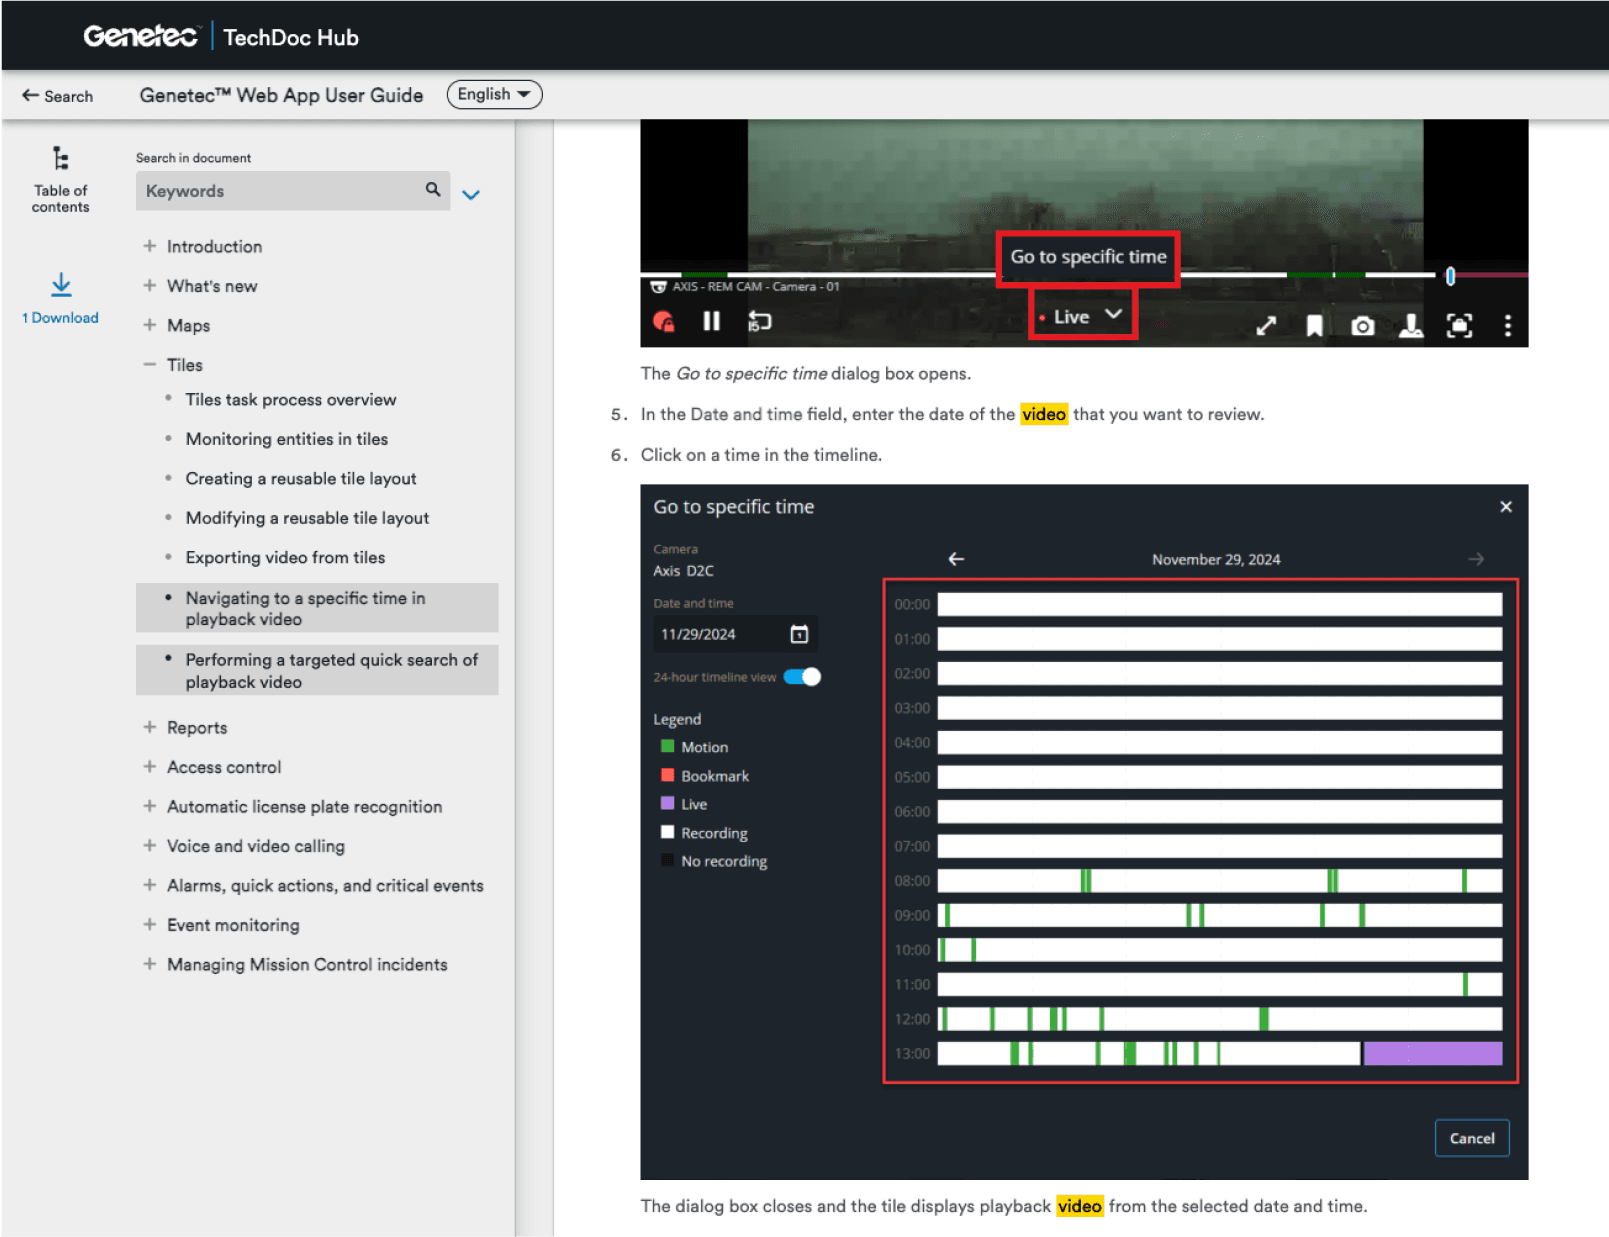
Task: Expand the search options chevron
Action: [x=471, y=194]
